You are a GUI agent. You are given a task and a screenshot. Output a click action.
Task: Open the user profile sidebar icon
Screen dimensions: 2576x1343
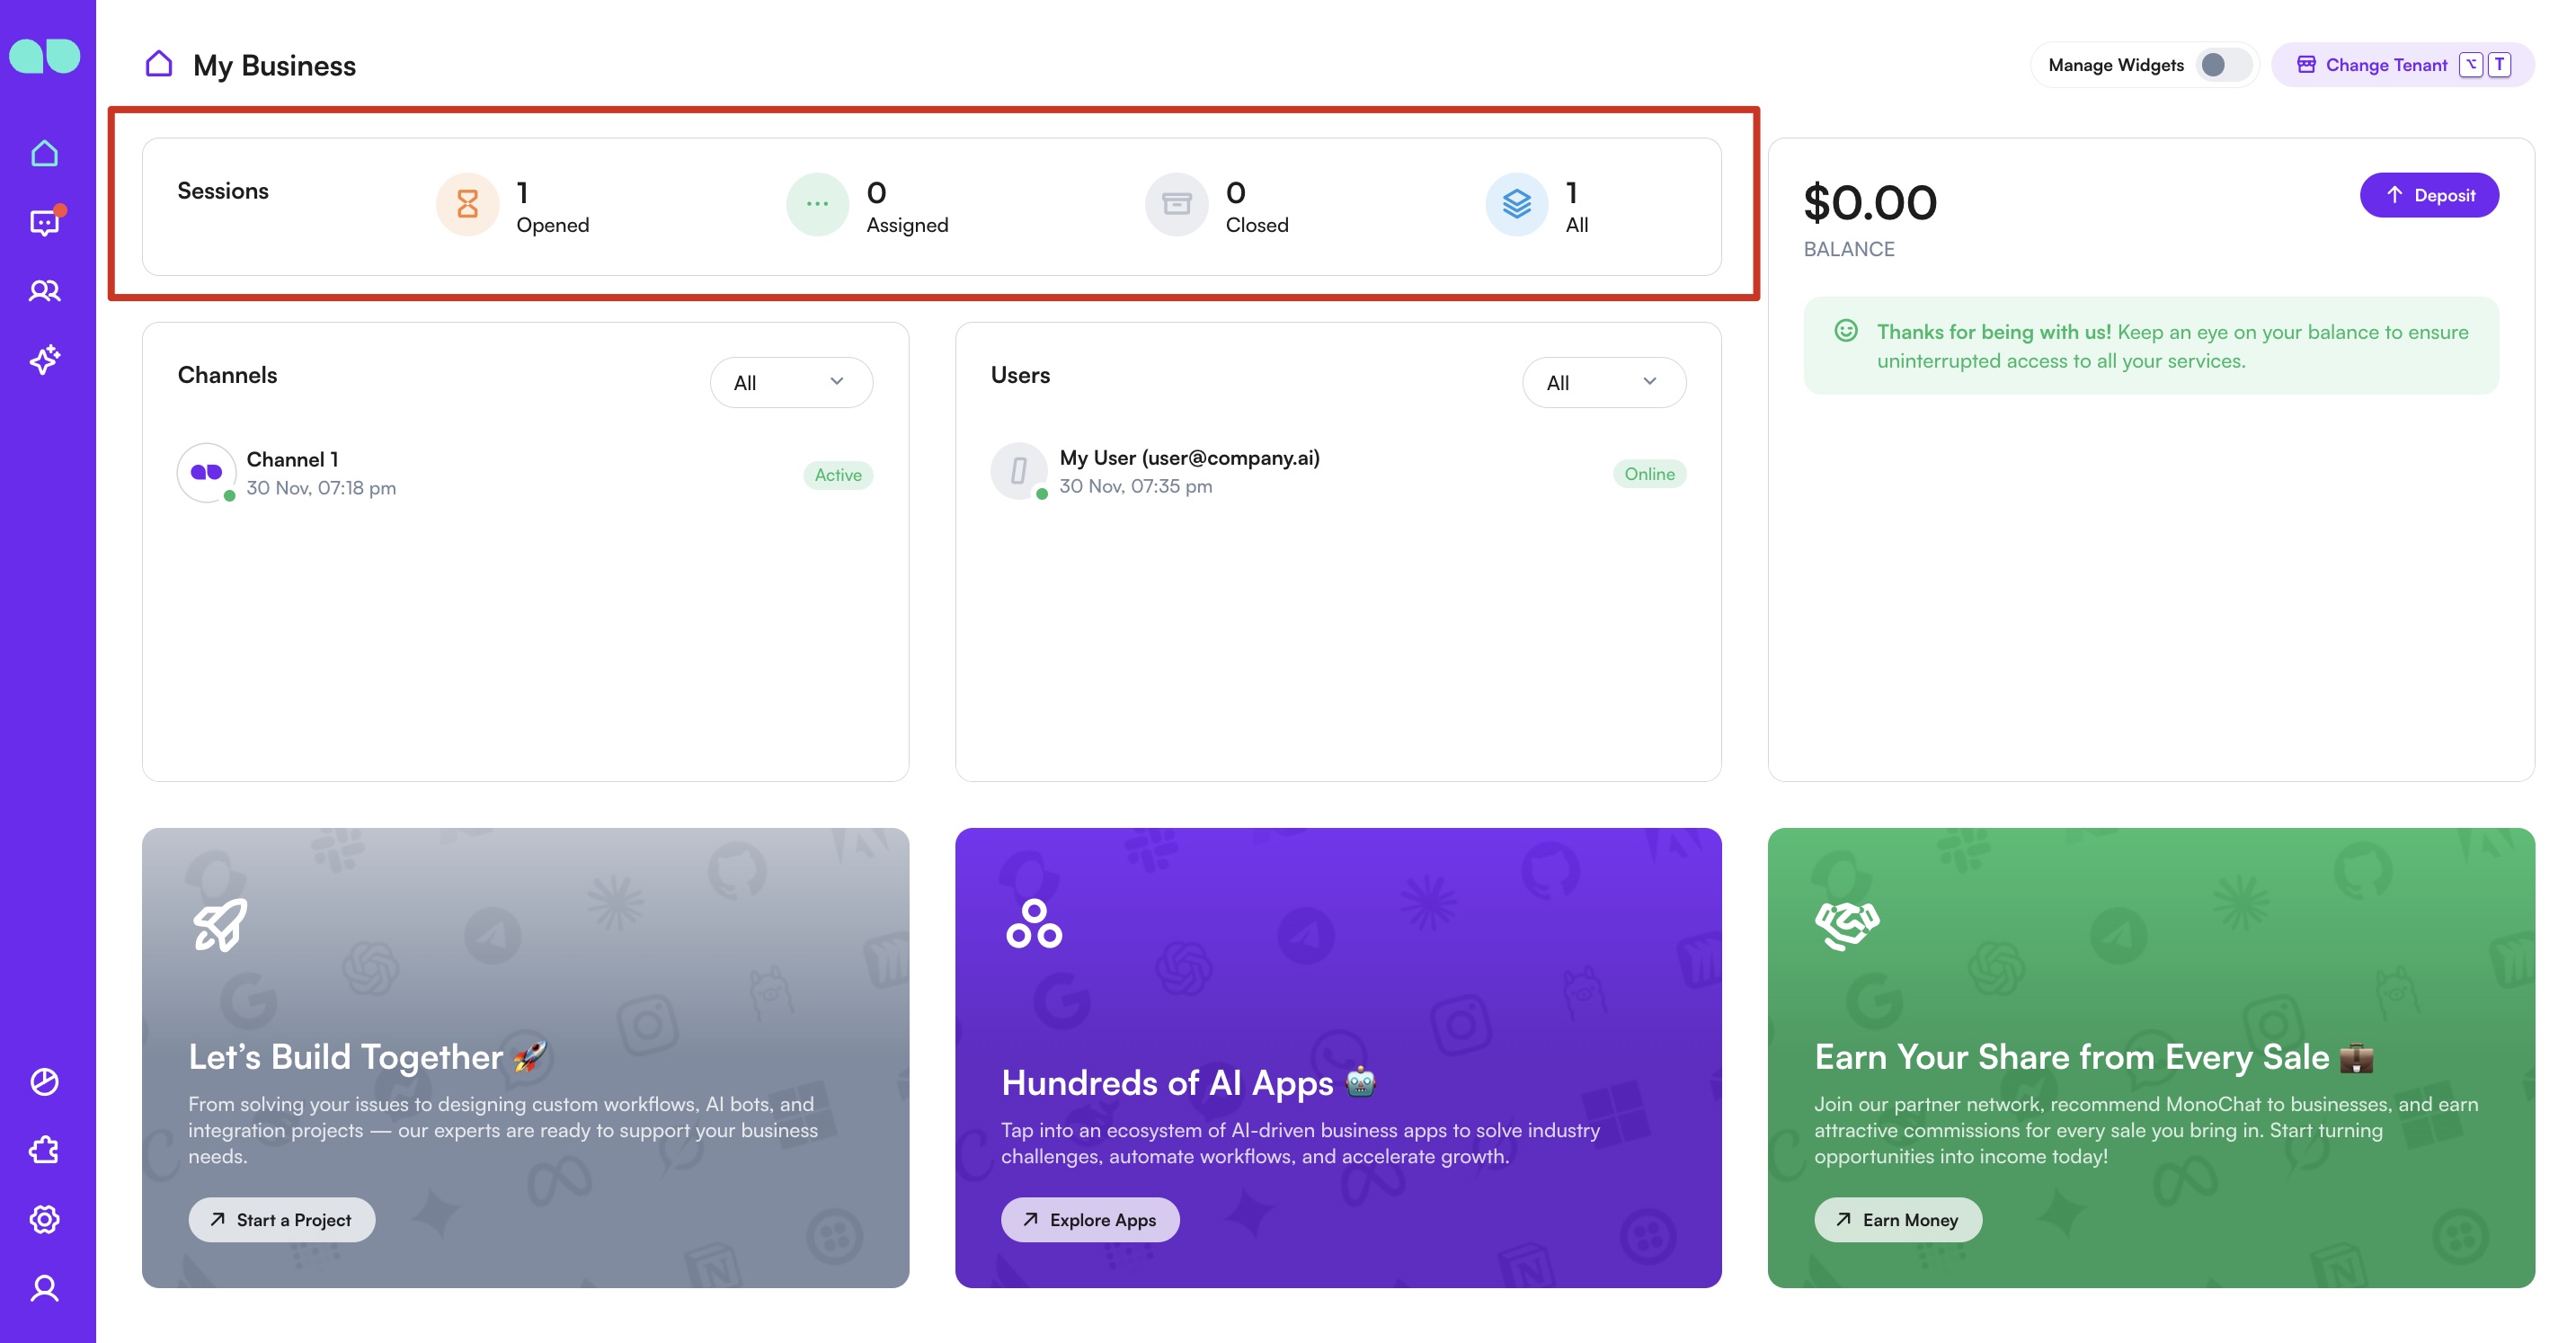pyautogui.click(x=45, y=1288)
